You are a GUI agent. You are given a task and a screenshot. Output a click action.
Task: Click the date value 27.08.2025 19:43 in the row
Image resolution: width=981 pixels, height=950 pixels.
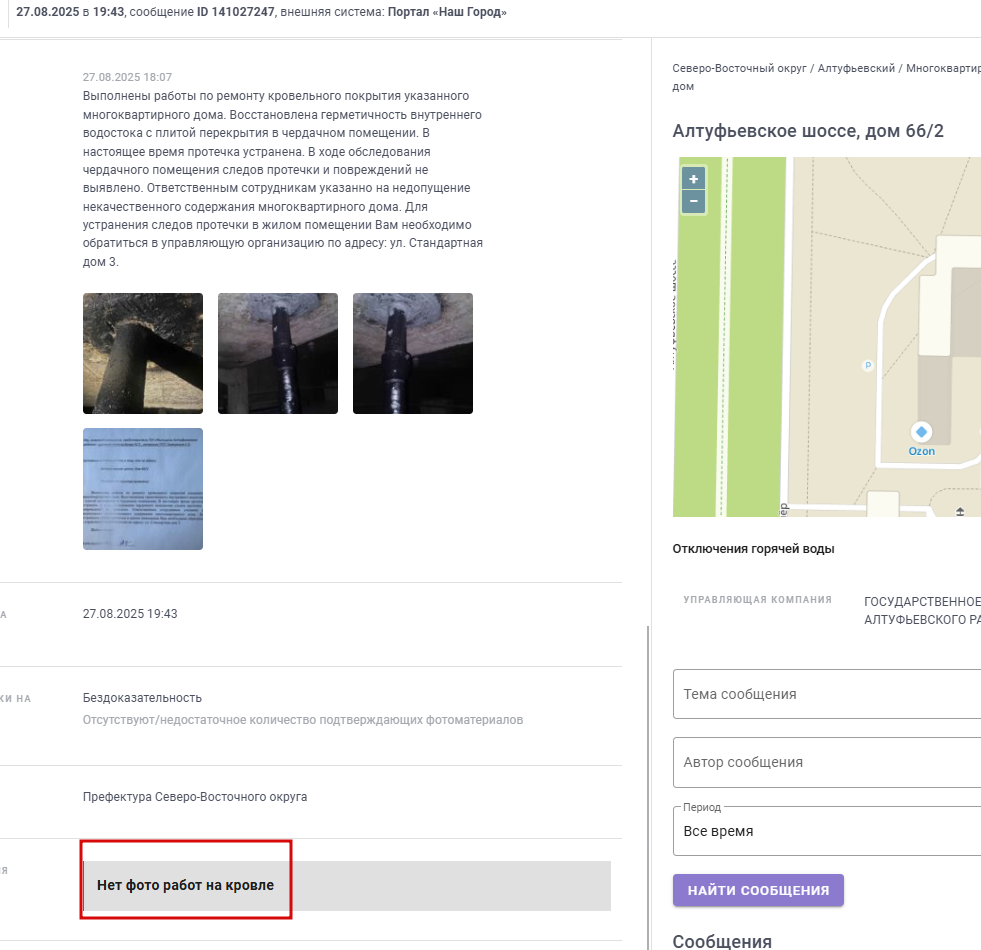click(130, 614)
